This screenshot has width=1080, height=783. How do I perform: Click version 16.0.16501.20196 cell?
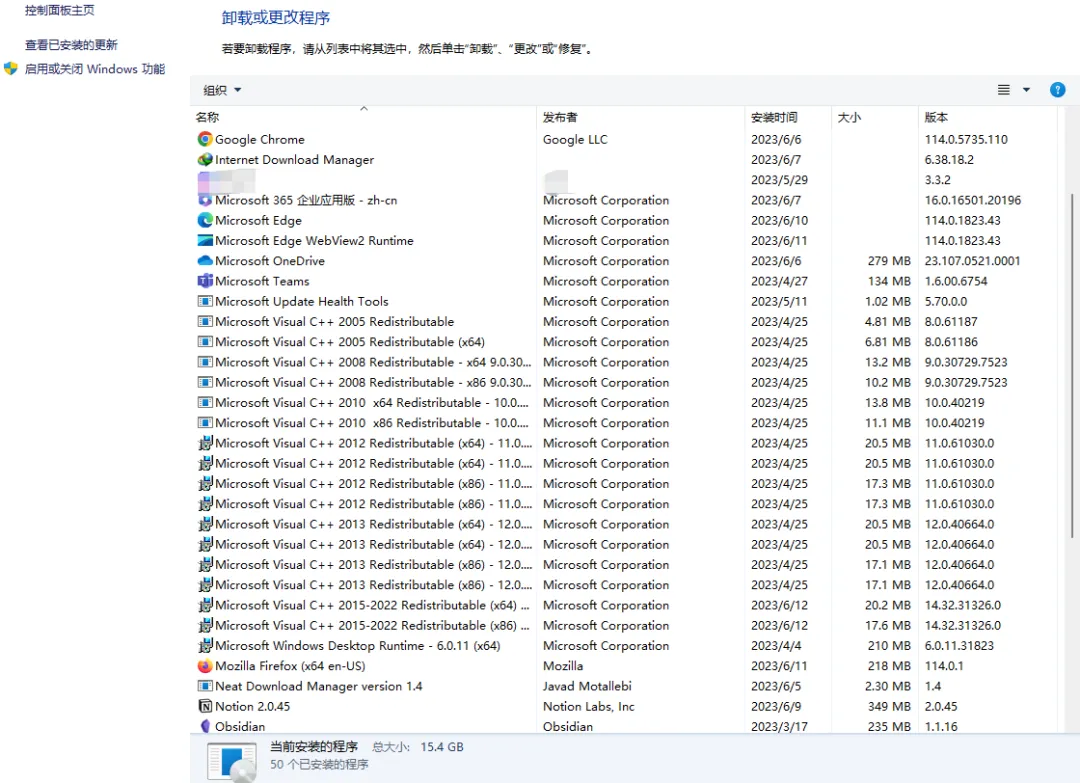pos(973,200)
